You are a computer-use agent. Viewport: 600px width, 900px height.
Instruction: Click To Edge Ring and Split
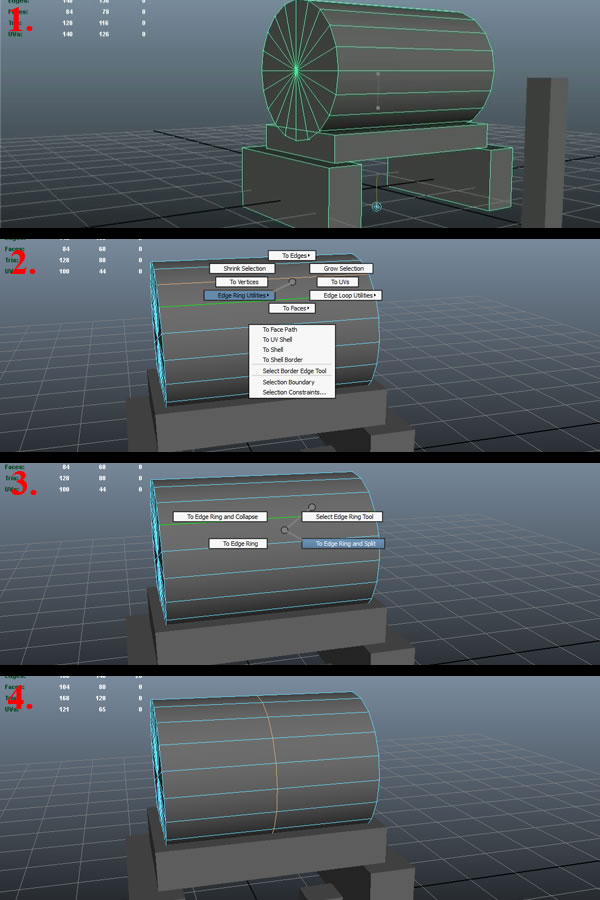coord(343,544)
